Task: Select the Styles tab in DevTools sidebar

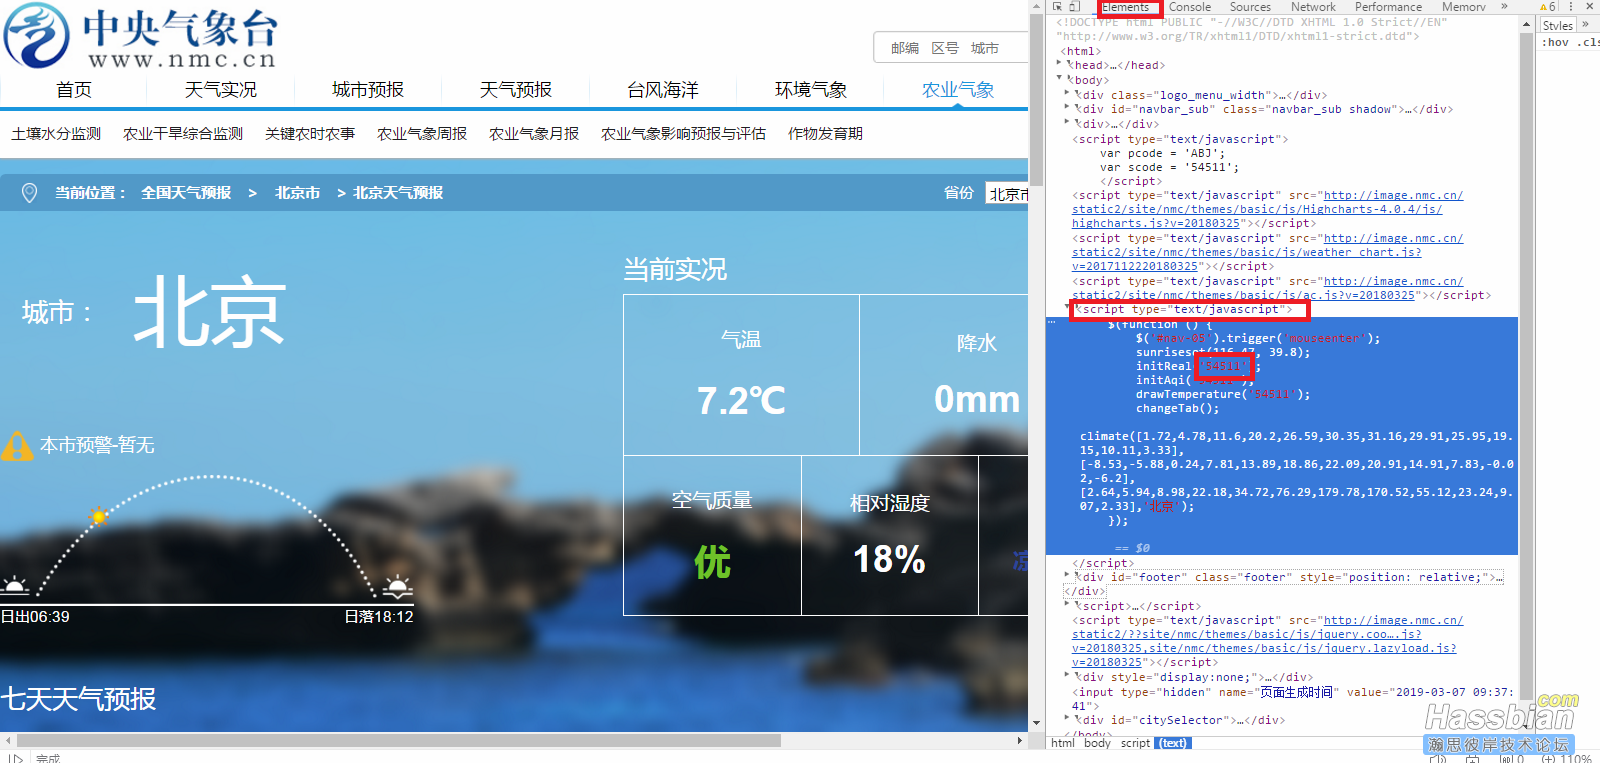Action: (x=1557, y=26)
